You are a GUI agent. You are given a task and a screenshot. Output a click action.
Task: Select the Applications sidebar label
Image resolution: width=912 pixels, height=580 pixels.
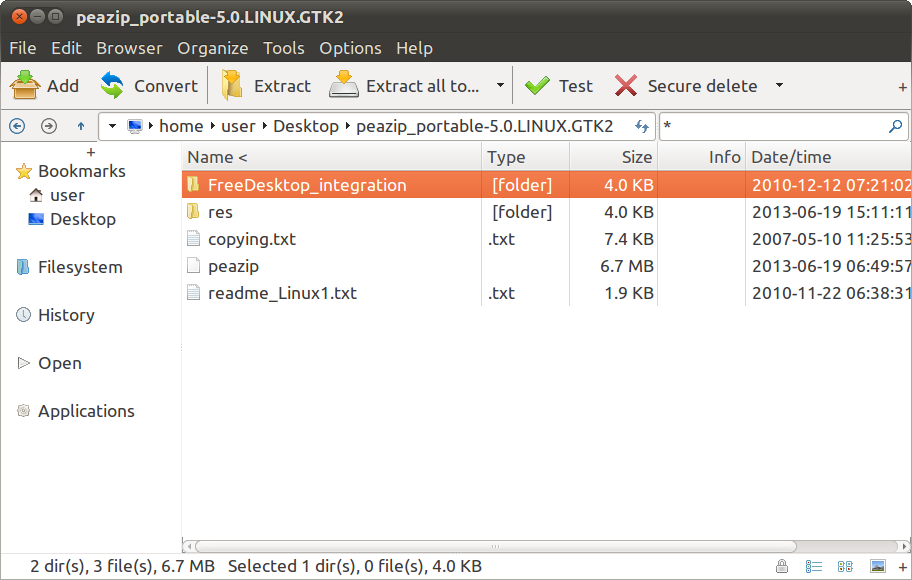(x=86, y=411)
